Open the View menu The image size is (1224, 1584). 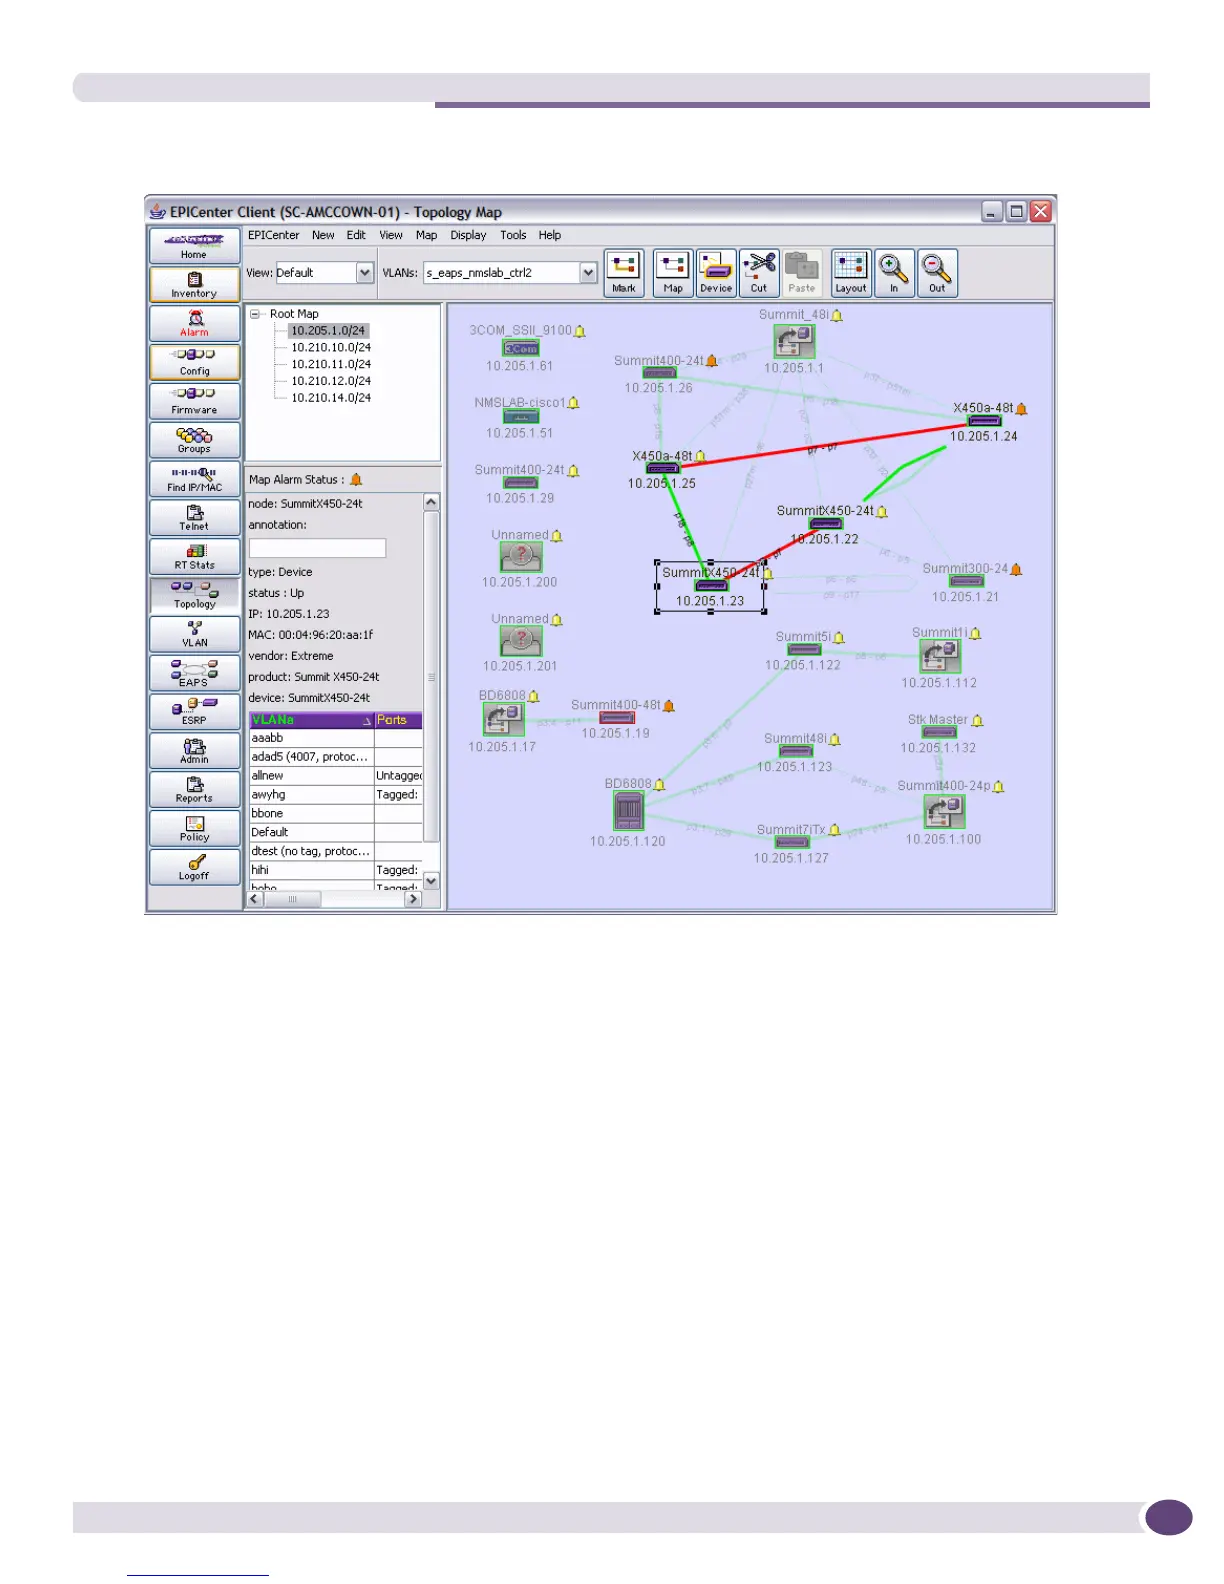coord(391,235)
